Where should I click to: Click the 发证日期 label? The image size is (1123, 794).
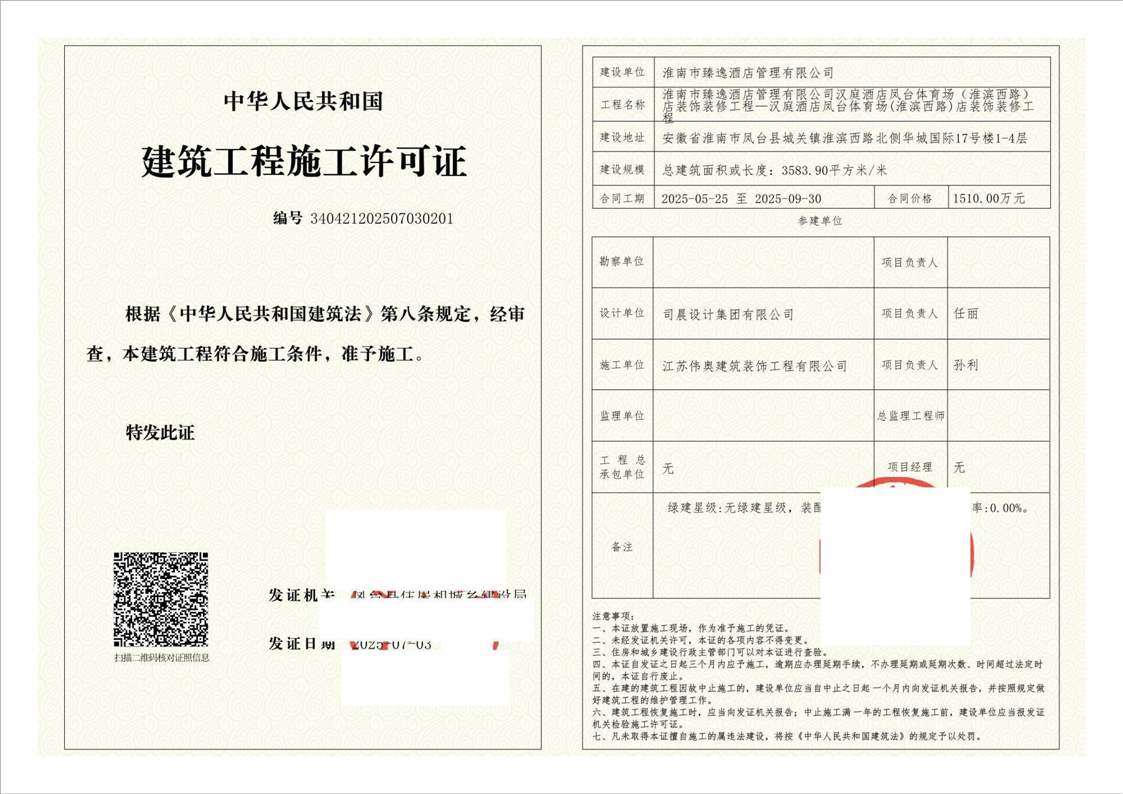(302, 644)
